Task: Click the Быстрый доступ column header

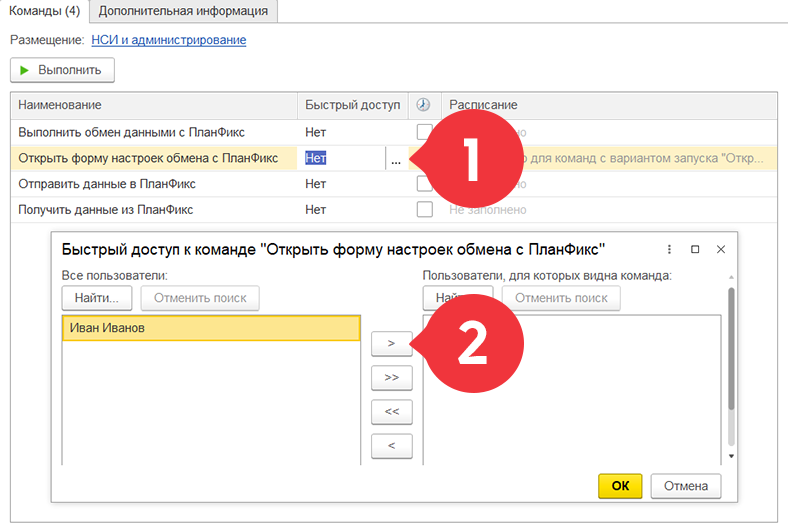Action: pos(352,105)
